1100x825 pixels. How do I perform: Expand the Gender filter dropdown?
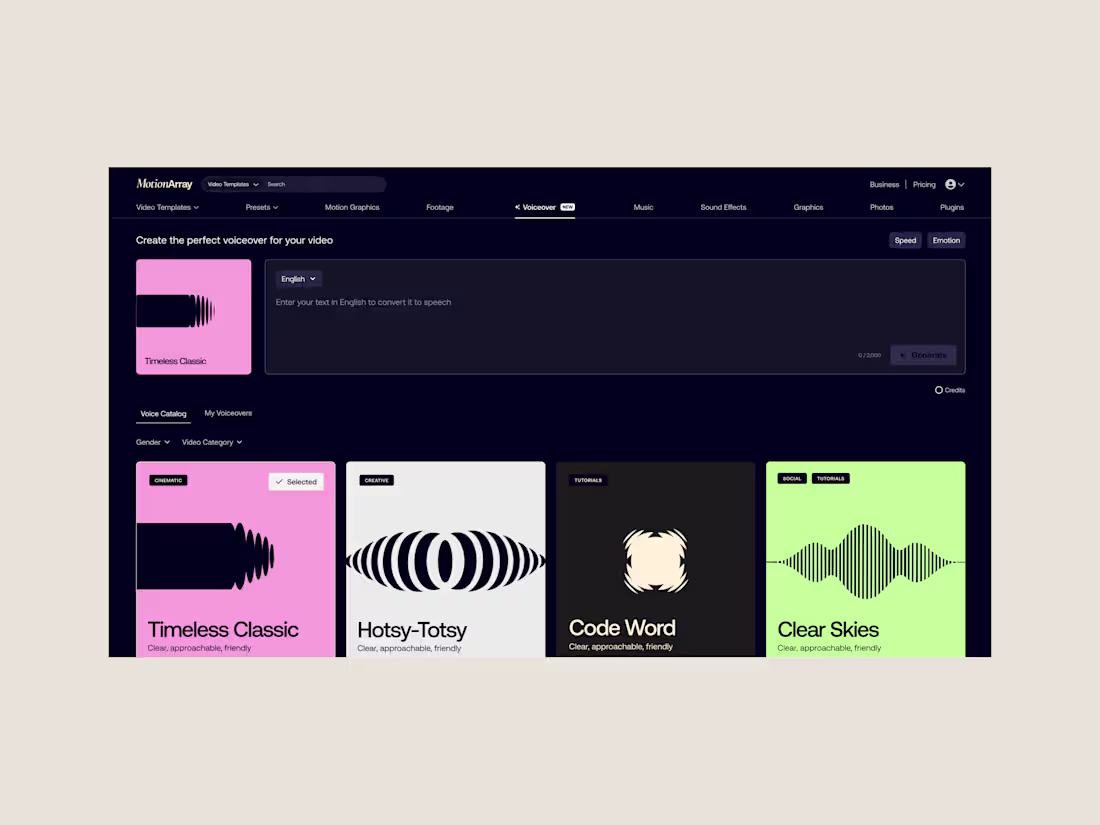click(152, 441)
